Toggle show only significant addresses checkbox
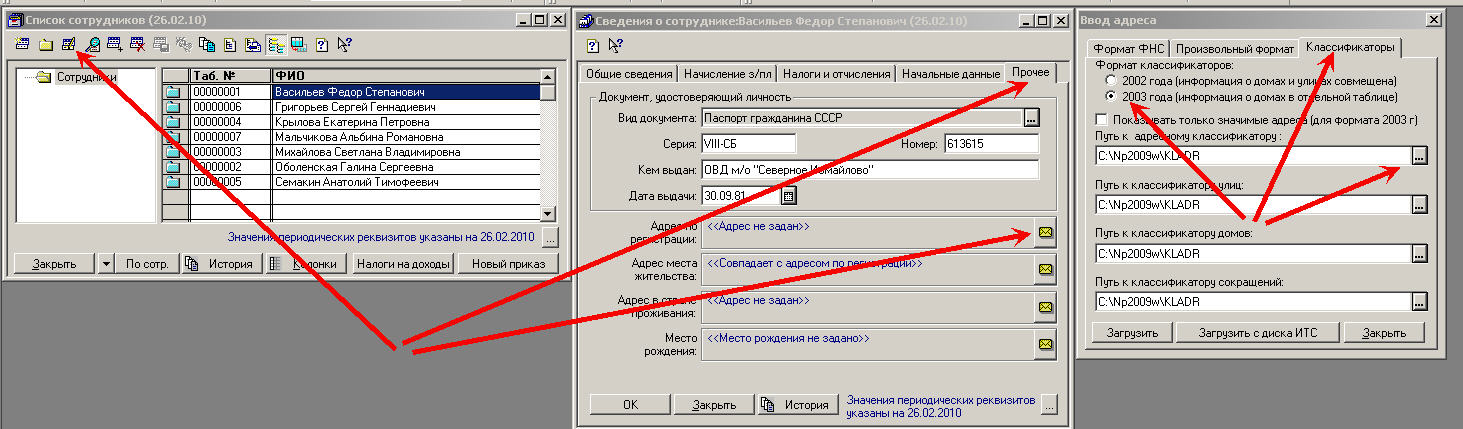The image size is (1463, 429). [x=1102, y=120]
